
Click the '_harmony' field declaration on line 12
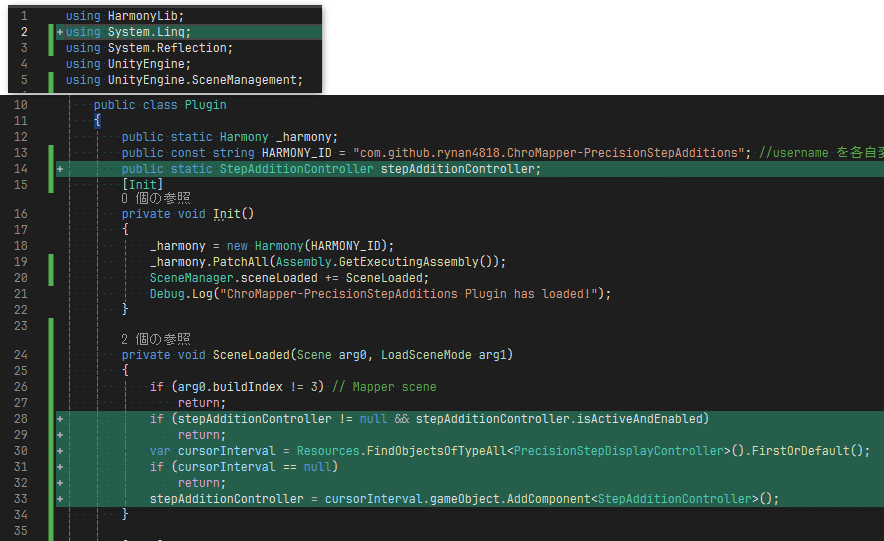303,137
